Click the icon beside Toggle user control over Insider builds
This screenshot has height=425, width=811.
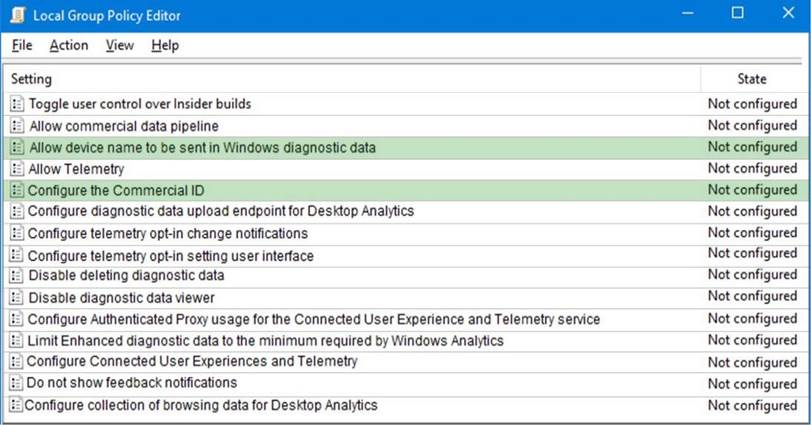[17, 104]
